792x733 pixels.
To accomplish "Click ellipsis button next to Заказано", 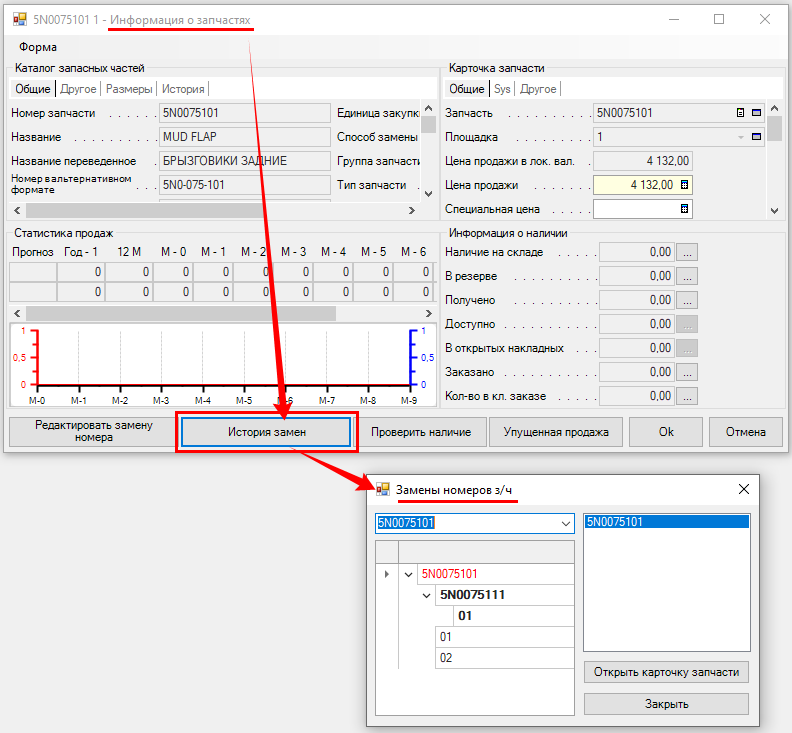I will [x=687, y=372].
